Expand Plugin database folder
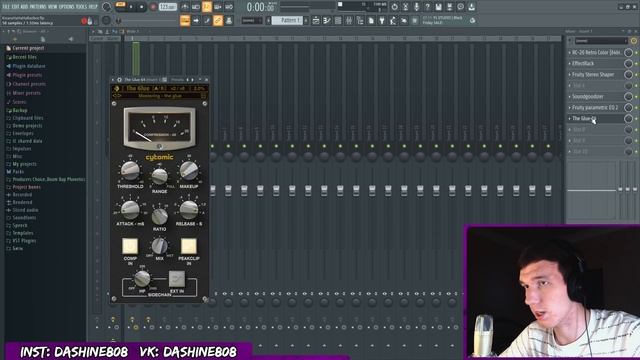Image resolution: width=640 pixels, height=360 pixels. [29, 66]
